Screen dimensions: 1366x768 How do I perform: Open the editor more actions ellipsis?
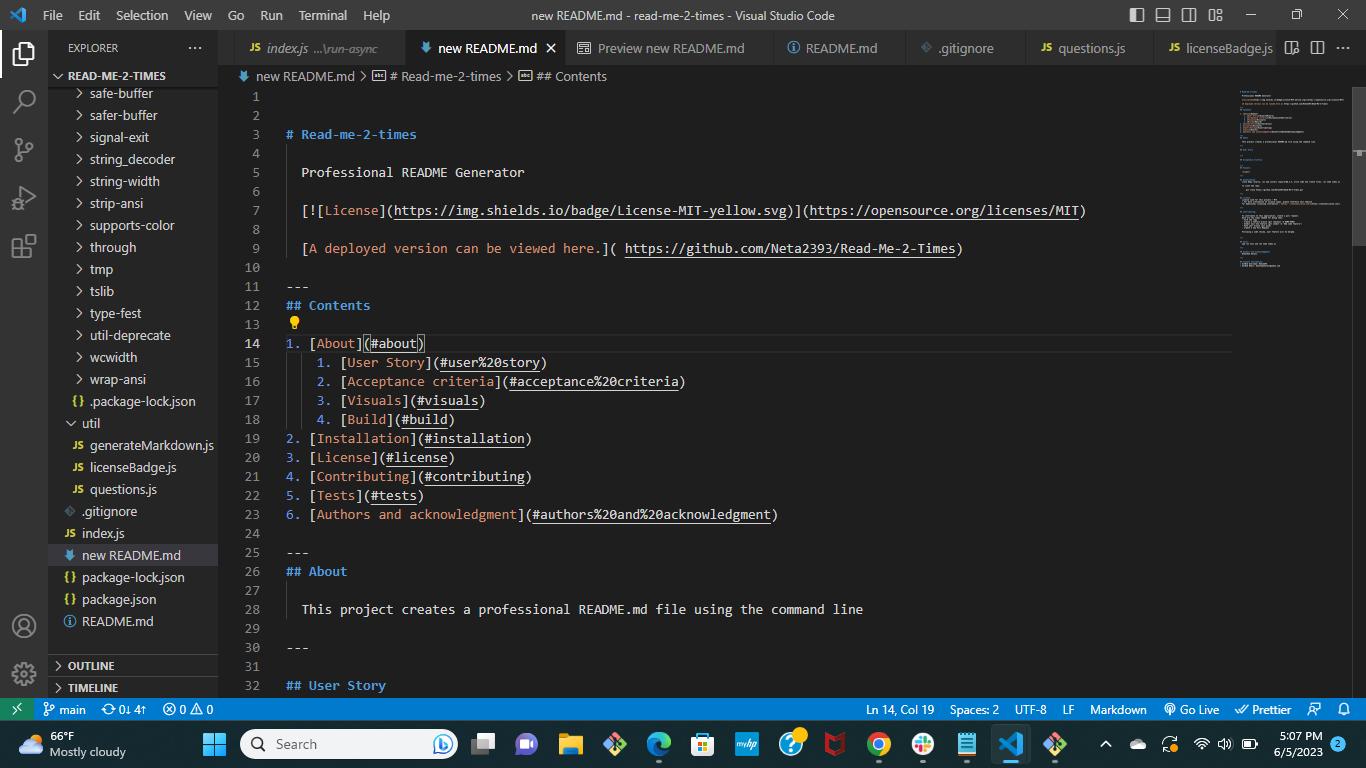[x=1342, y=48]
